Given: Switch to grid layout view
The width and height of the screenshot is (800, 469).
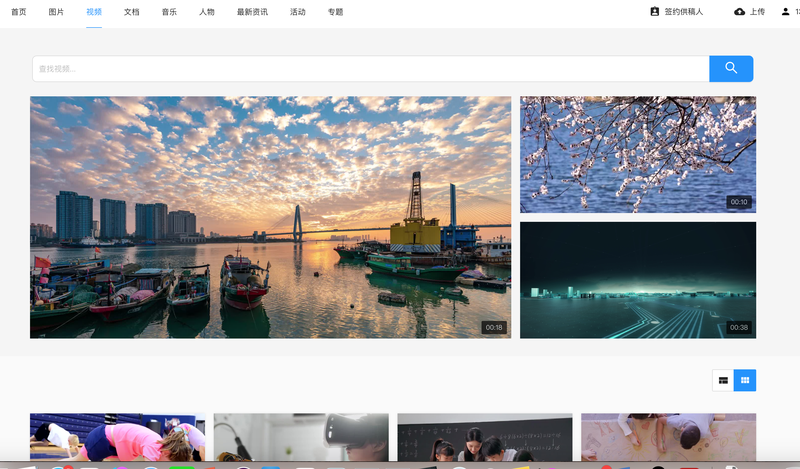Looking at the screenshot, I should coord(745,380).
